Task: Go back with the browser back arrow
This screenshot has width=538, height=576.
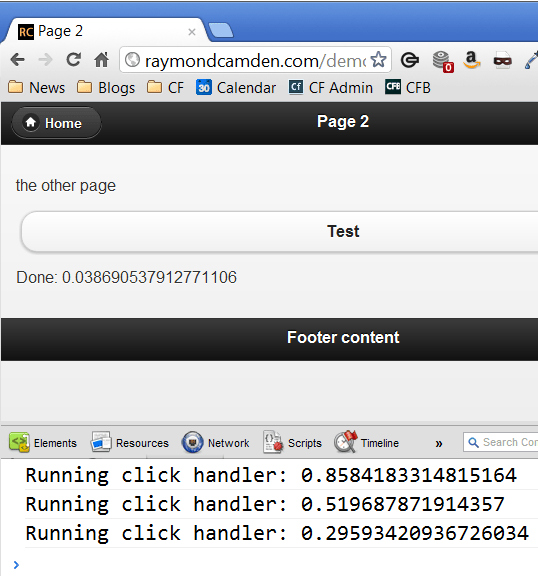Action: (18, 60)
